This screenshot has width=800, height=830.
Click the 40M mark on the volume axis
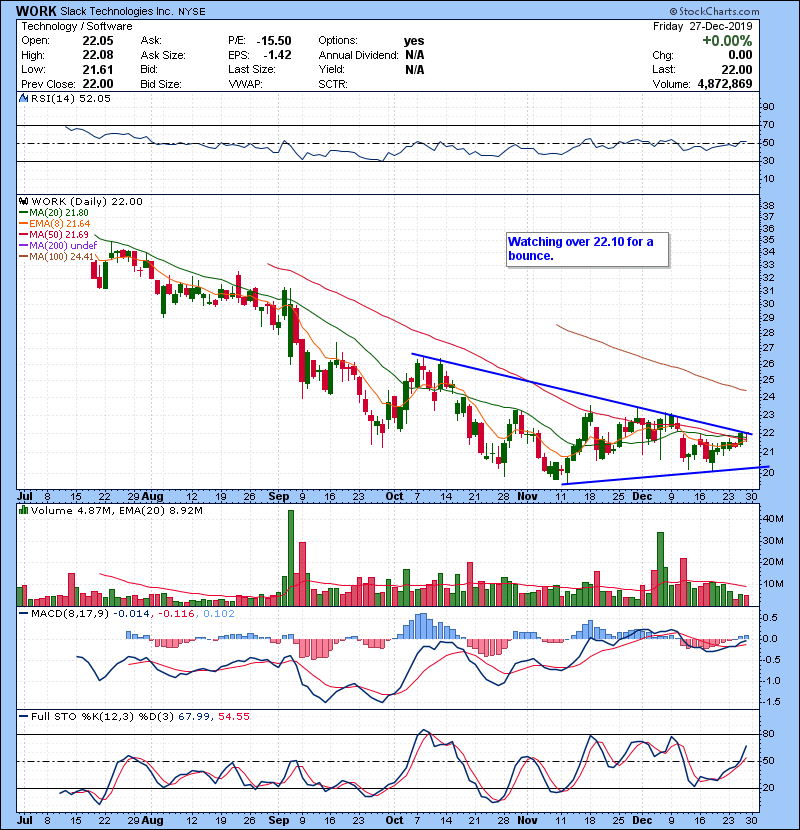773,519
